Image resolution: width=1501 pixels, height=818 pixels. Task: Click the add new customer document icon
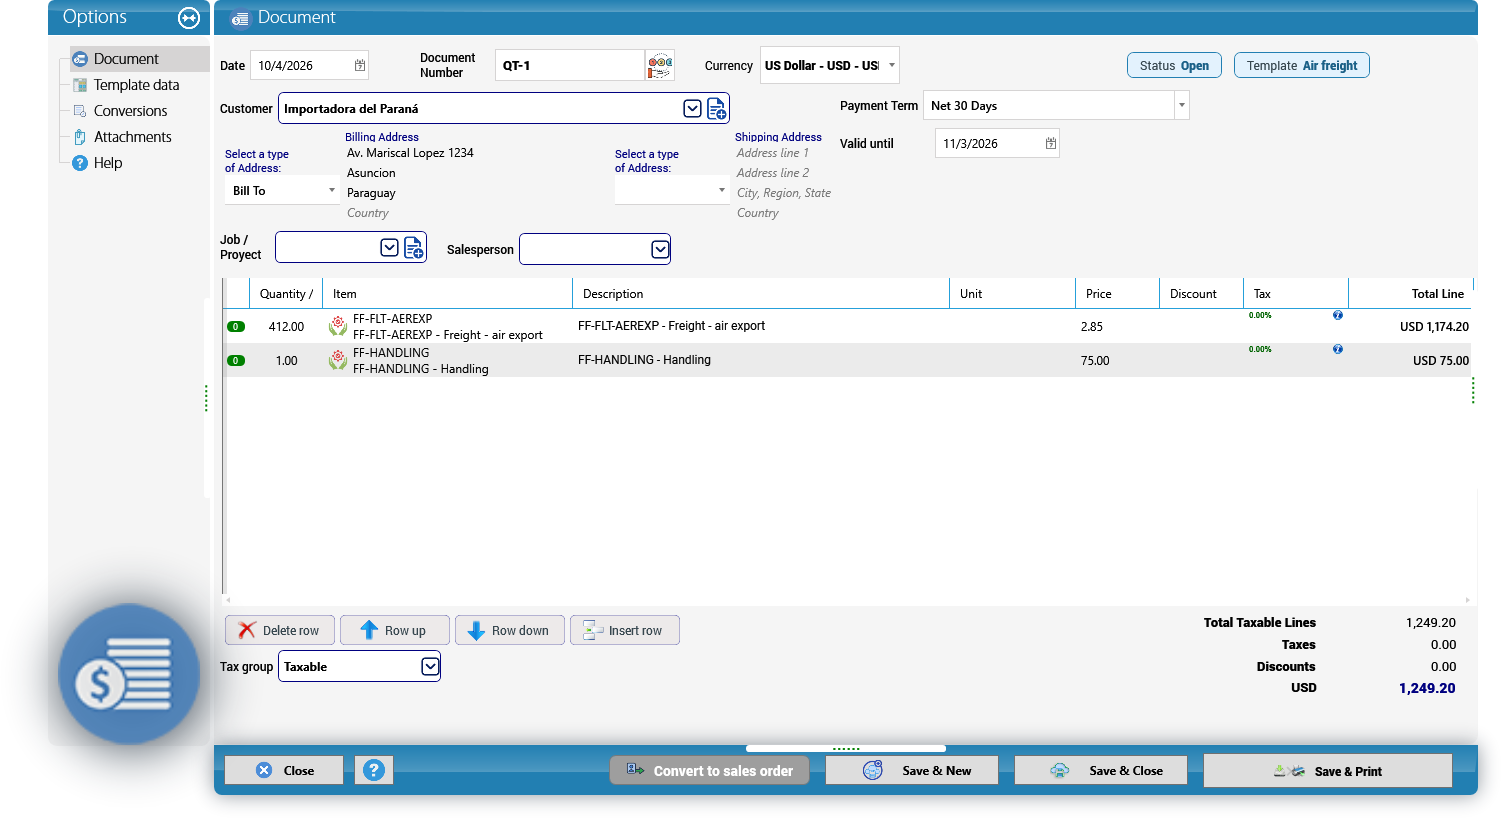tap(717, 108)
